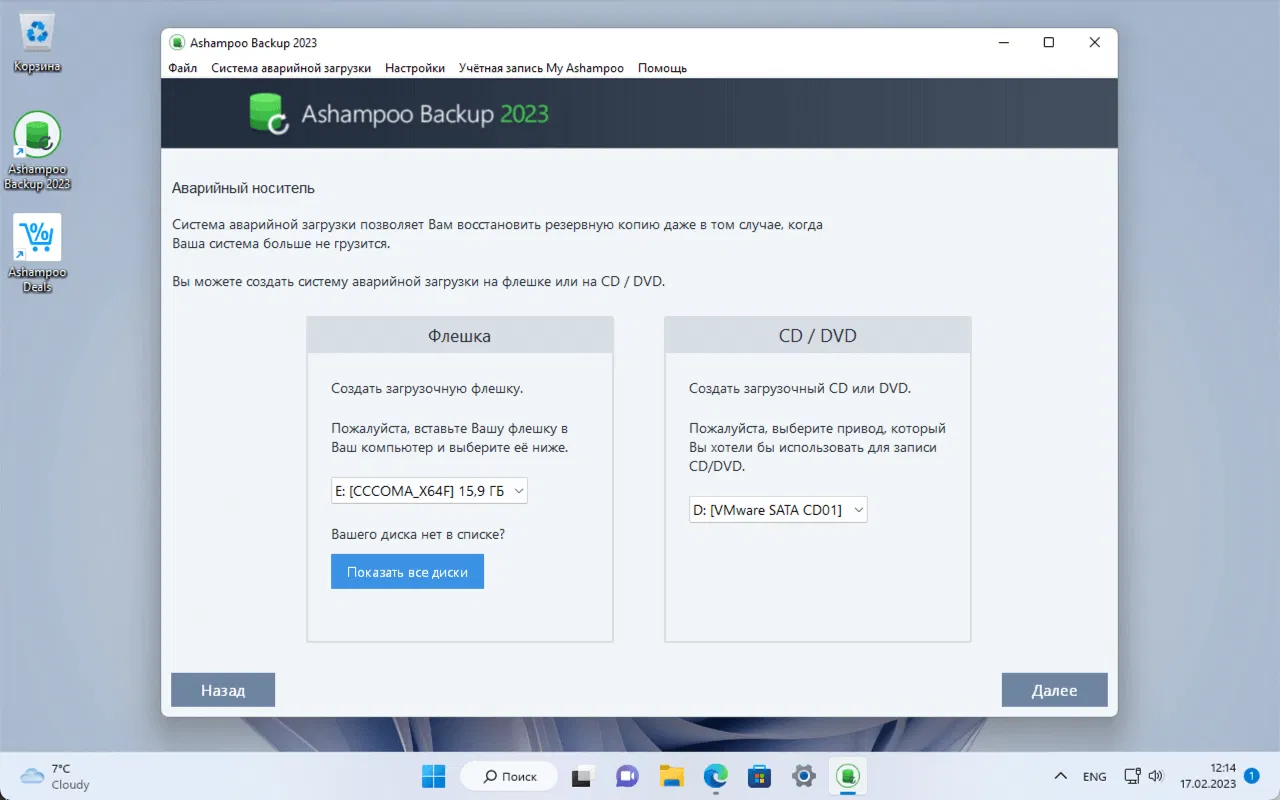Image resolution: width=1280 pixels, height=800 pixels.
Task: Open the Файл menu
Action: coord(183,68)
